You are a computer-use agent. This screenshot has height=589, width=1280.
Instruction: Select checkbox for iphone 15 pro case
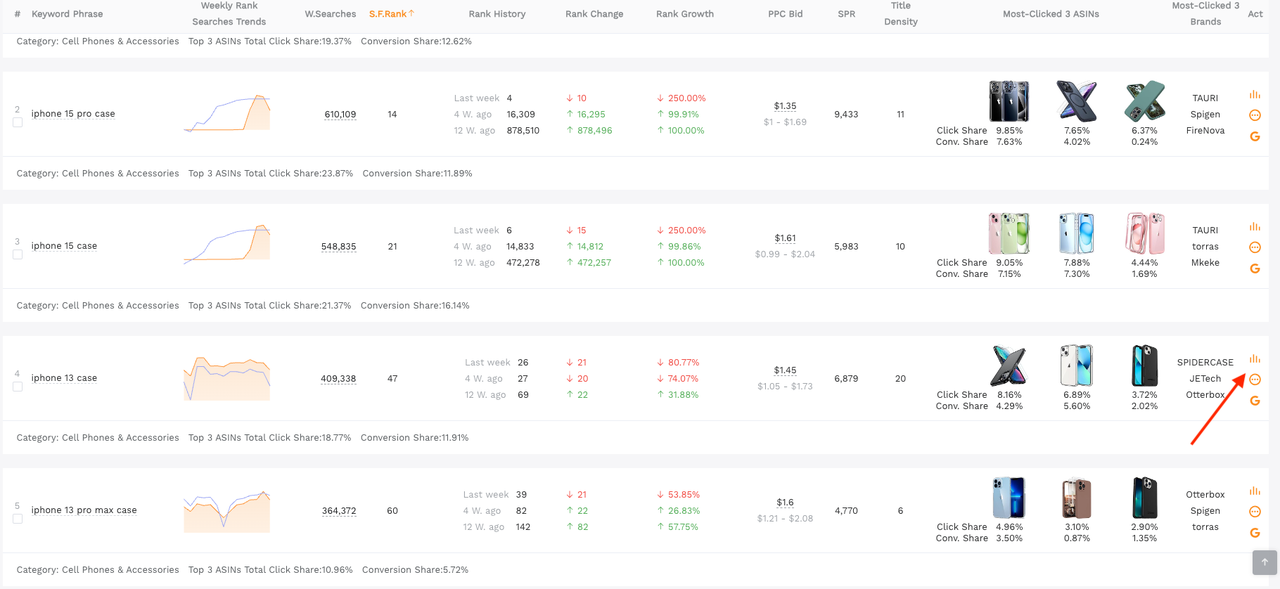pyautogui.click(x=17, y=123)
